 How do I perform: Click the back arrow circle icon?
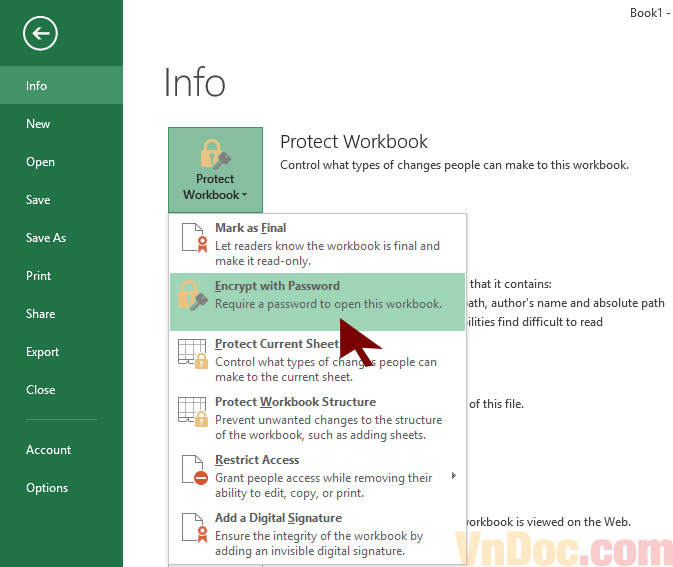coord(40,33)
